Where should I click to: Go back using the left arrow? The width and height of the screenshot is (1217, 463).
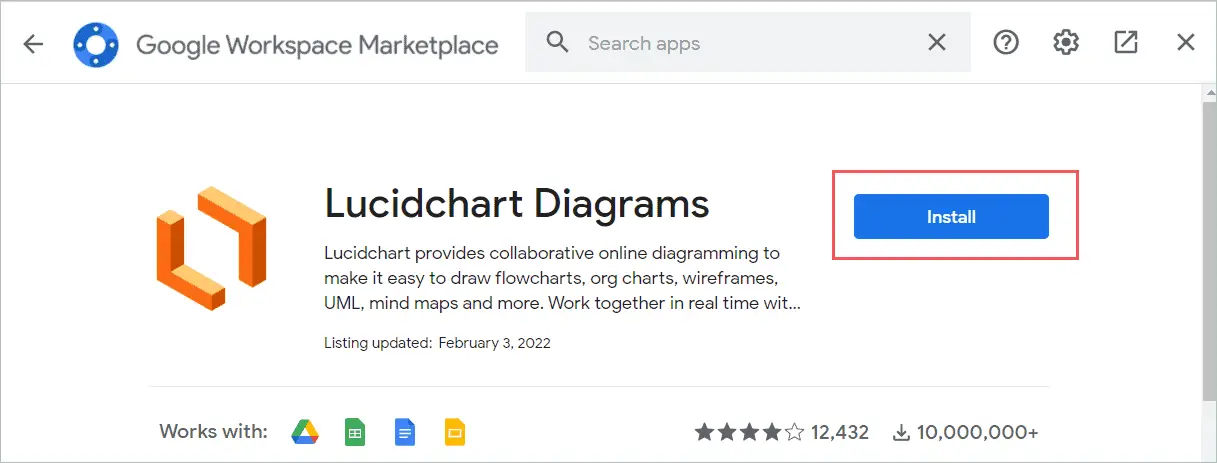34,43
